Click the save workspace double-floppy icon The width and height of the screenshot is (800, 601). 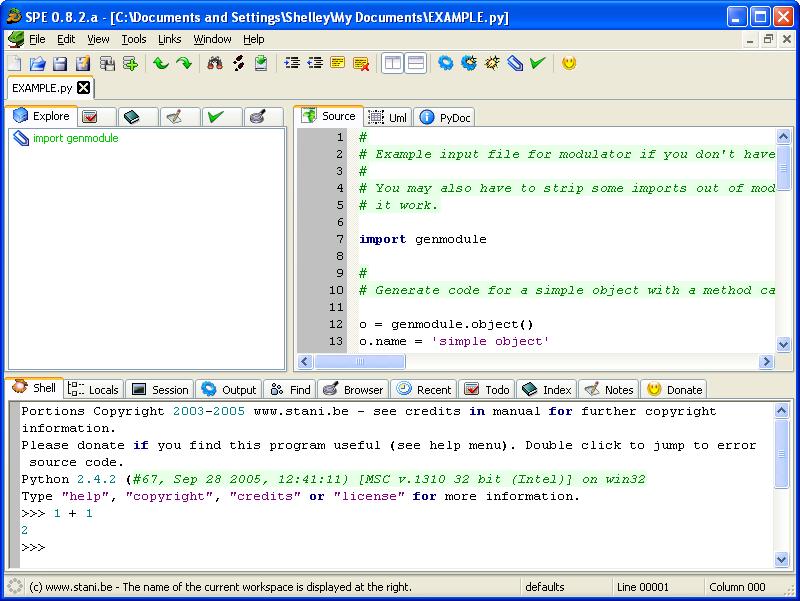point(107,63)
